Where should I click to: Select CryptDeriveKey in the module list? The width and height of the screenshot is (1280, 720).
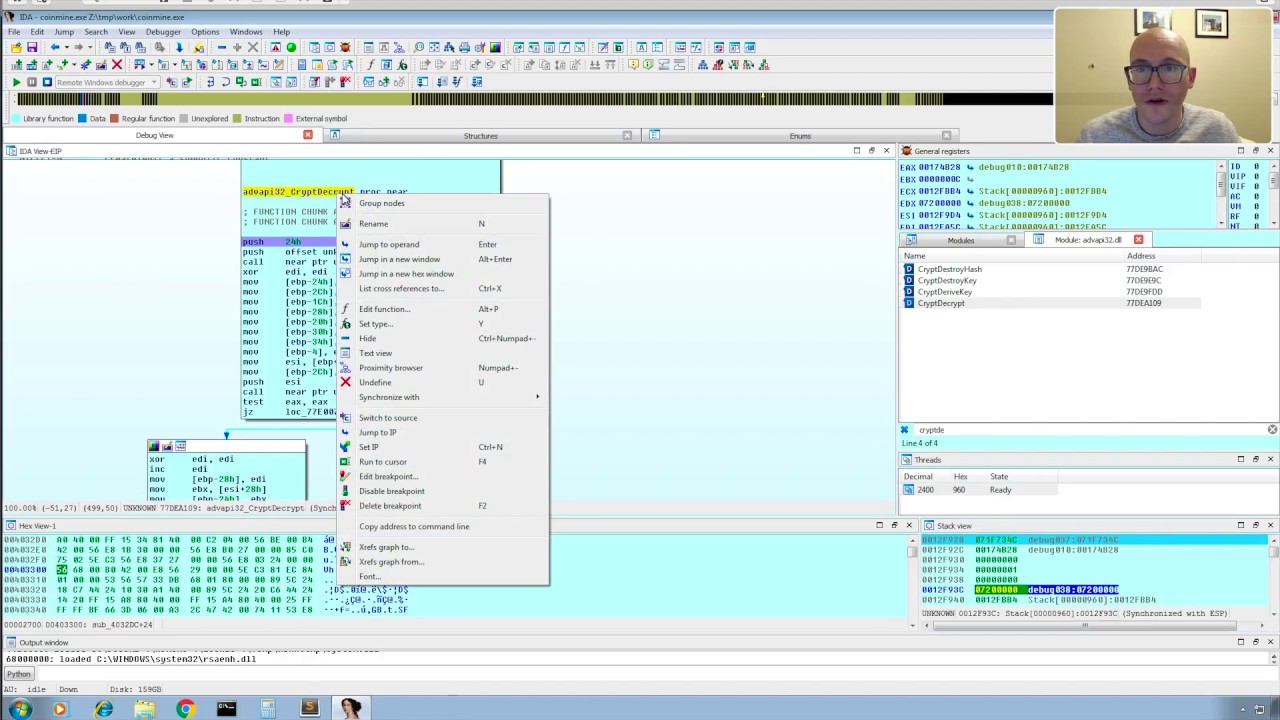tap(1050, 292)
